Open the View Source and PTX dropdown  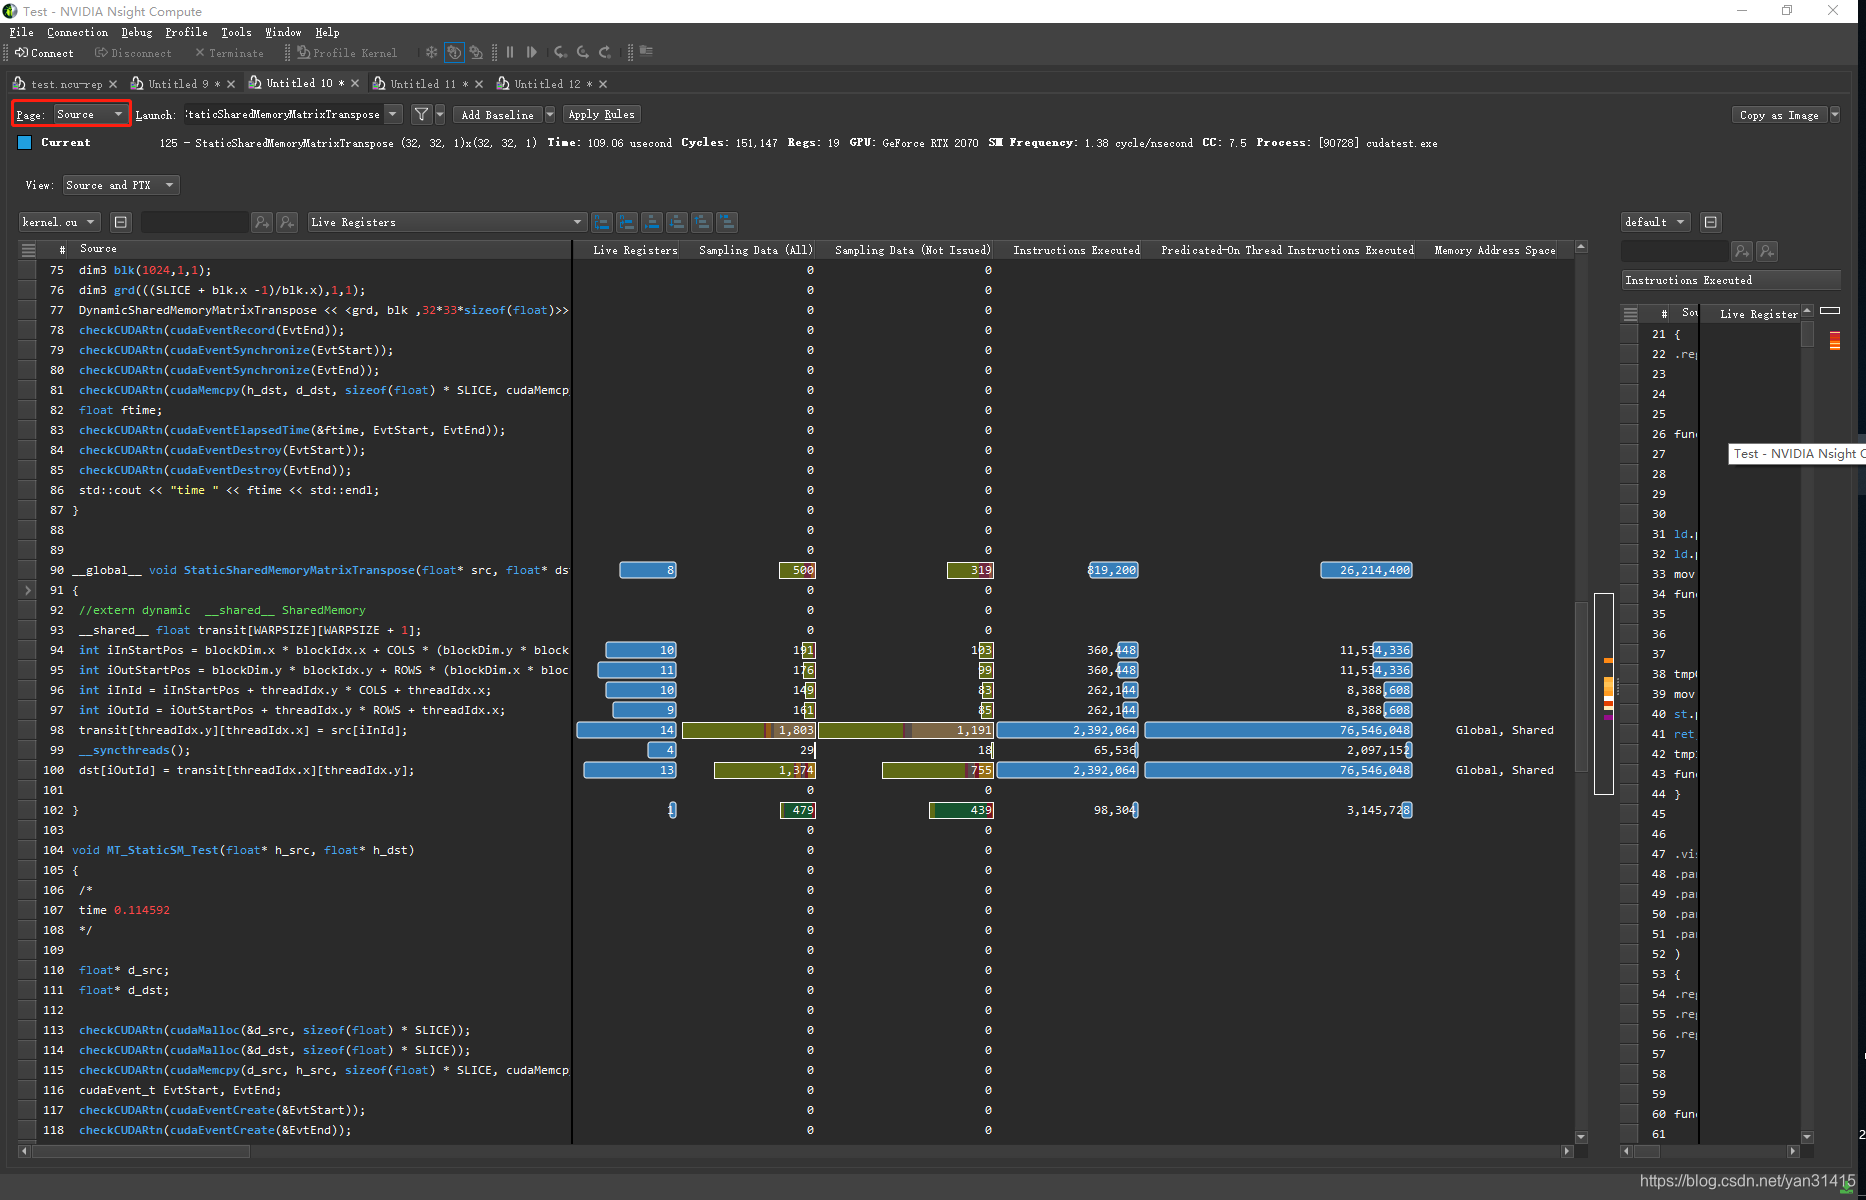[x=120, y=184]
